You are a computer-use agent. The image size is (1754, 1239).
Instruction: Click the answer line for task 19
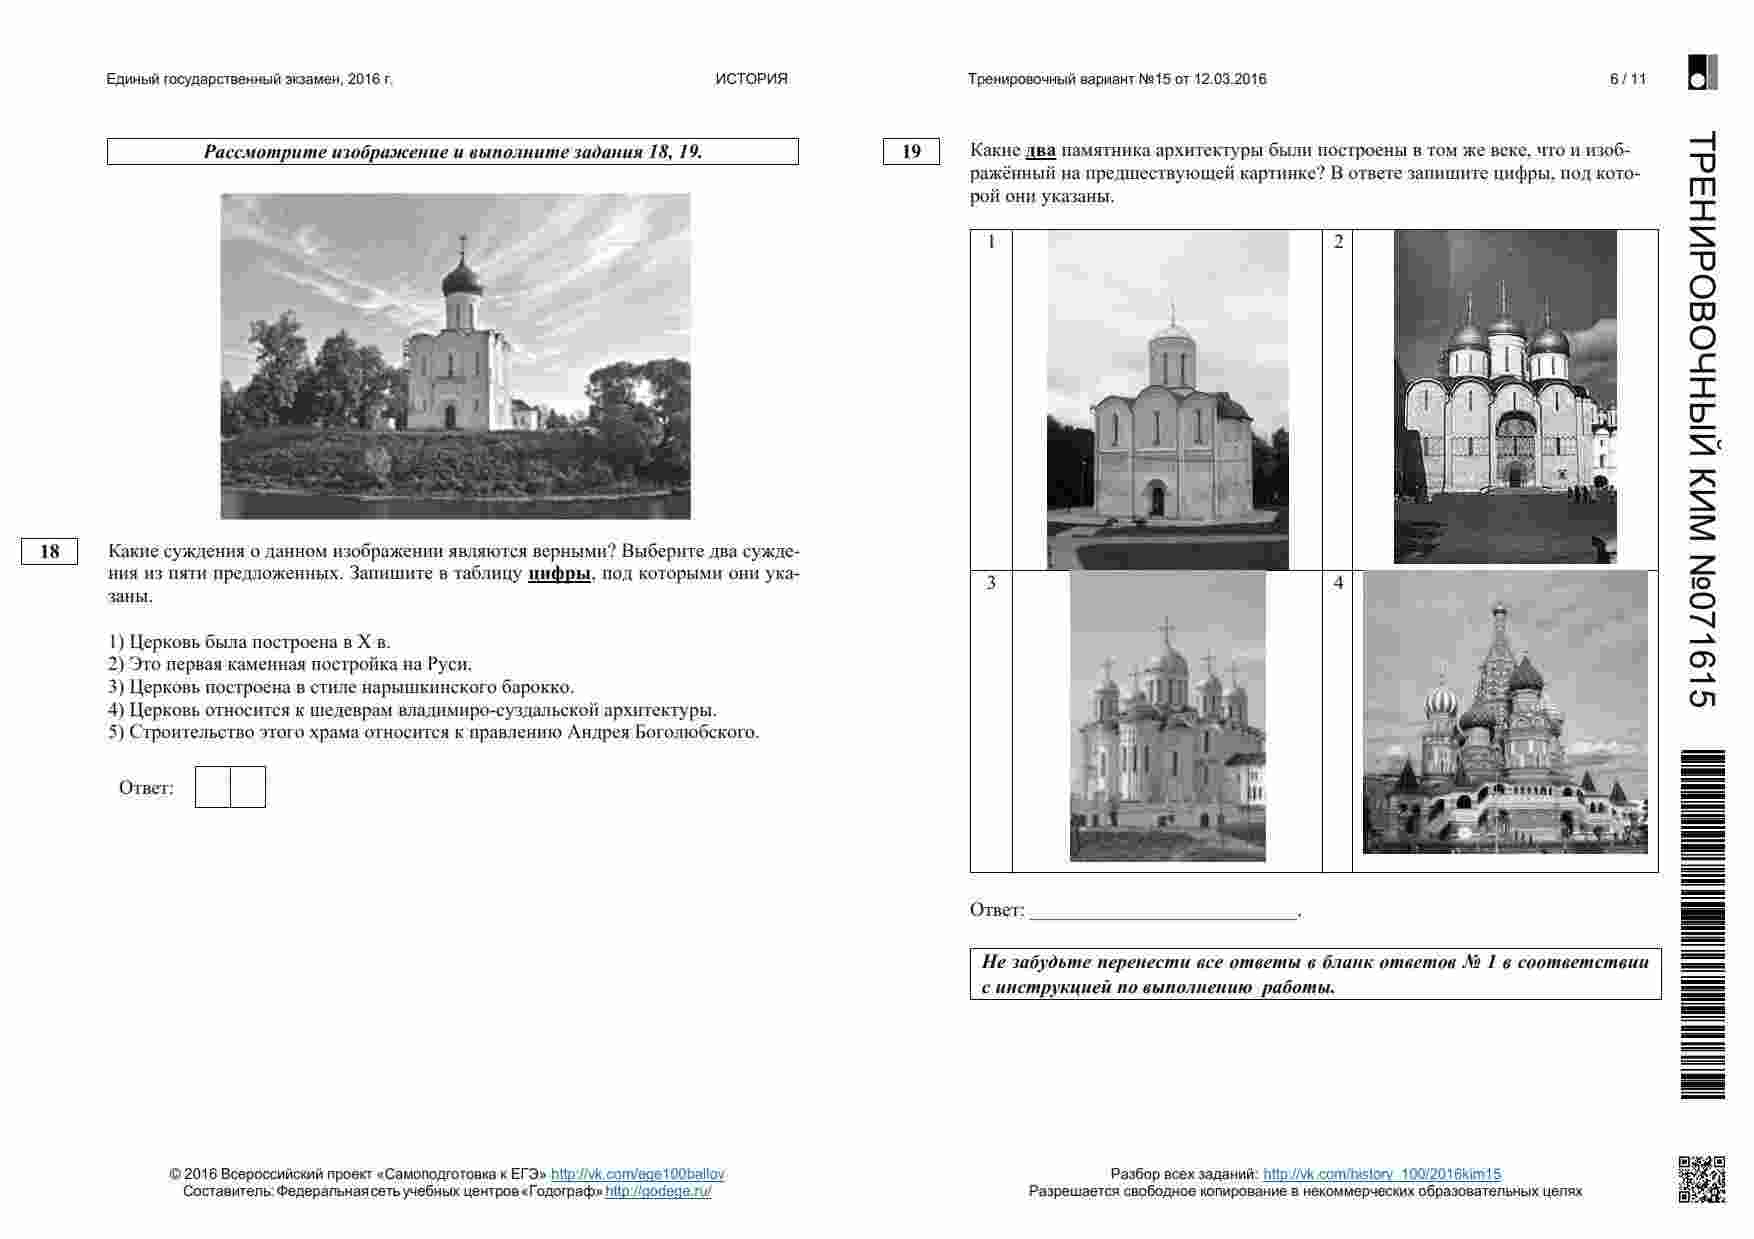1163,909
